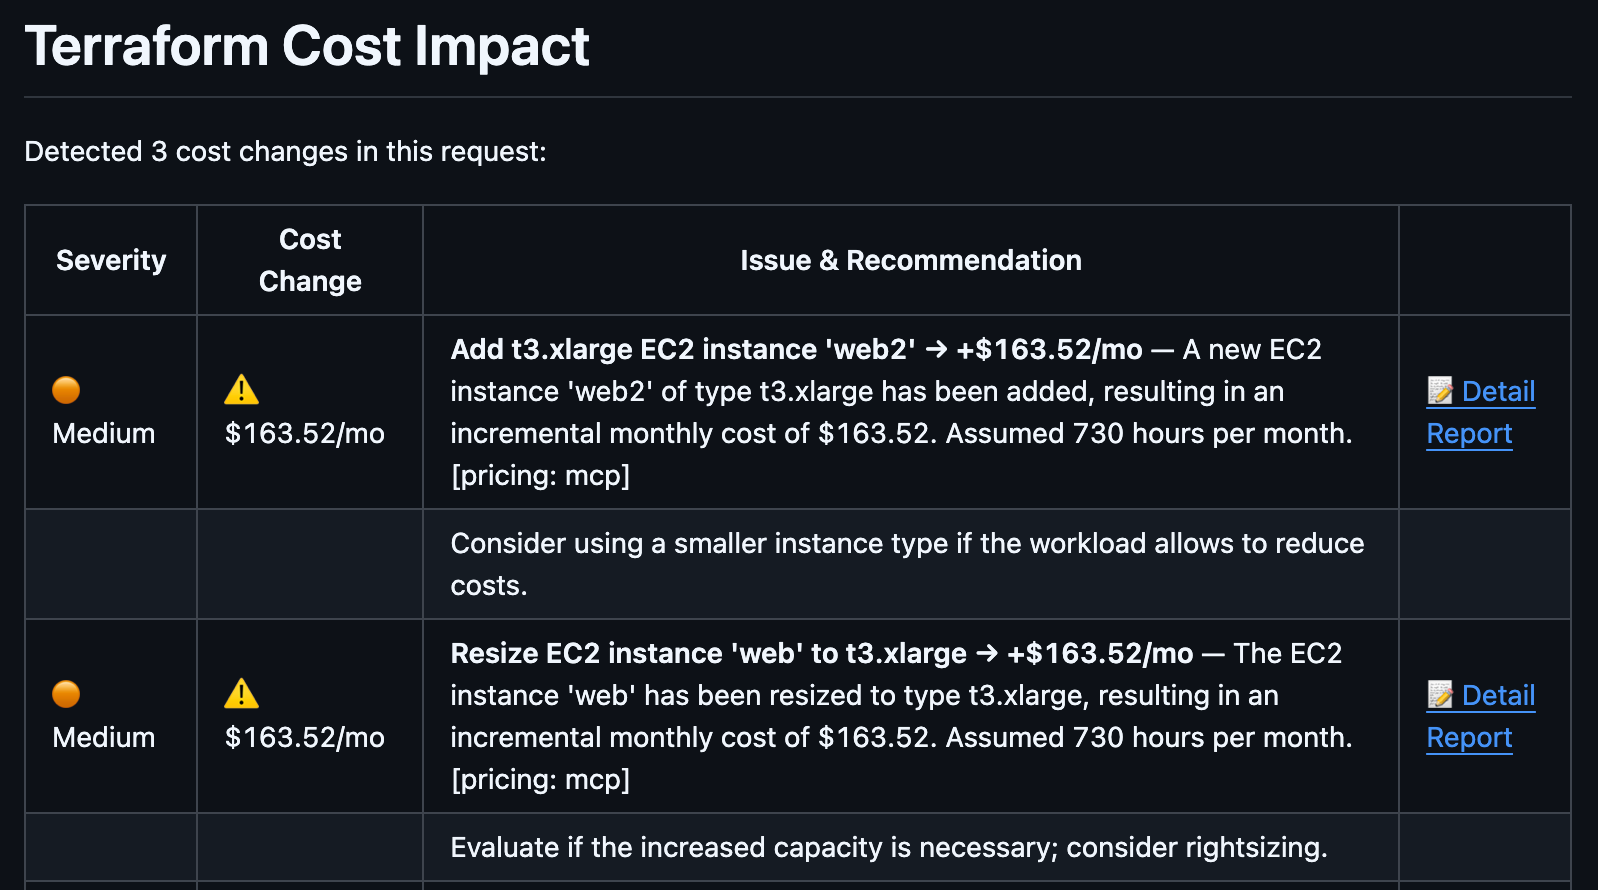The height and width of the screenshot is (890, 1598).
Task: Click the 'Detected 3 cost changes' summary text
Action: pos(285,151)
